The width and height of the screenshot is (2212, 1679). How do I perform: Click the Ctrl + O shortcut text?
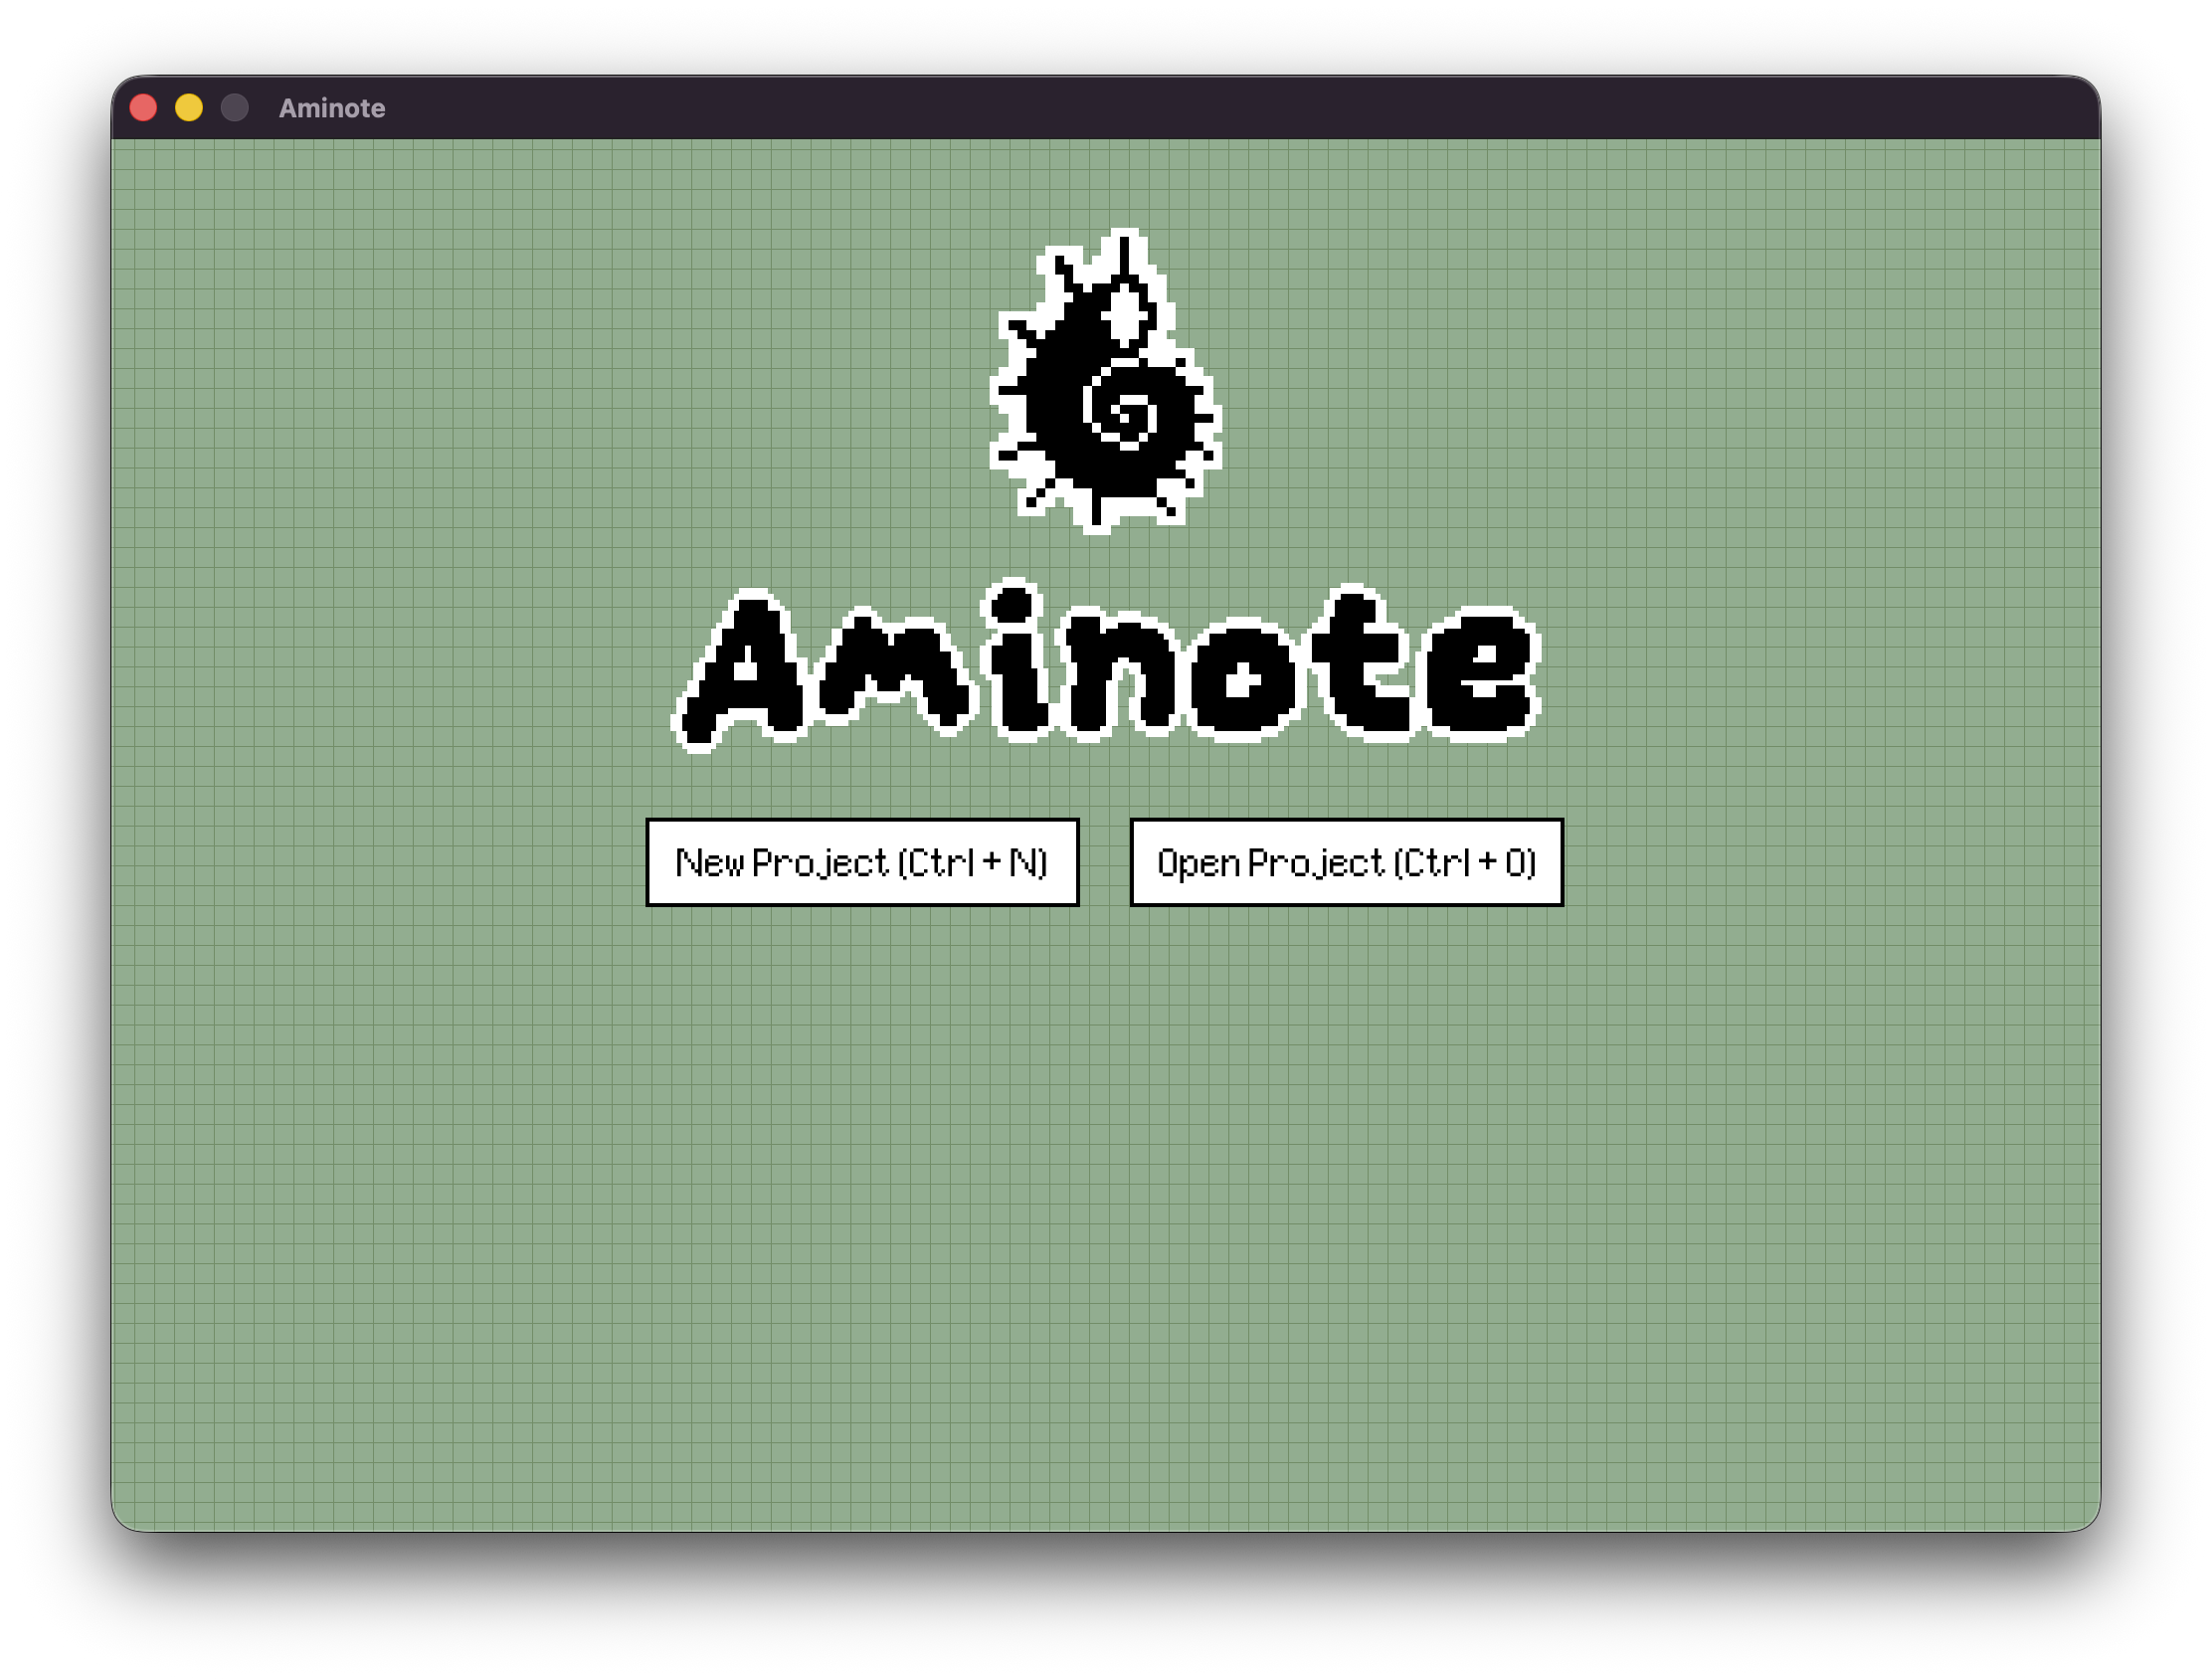1464,862
